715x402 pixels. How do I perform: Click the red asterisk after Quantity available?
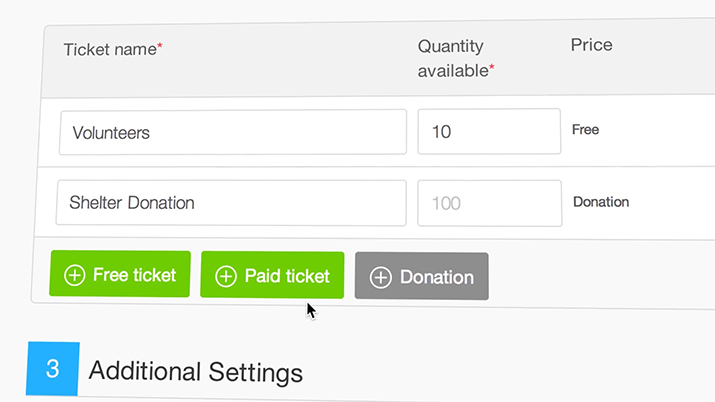(492, 67)
